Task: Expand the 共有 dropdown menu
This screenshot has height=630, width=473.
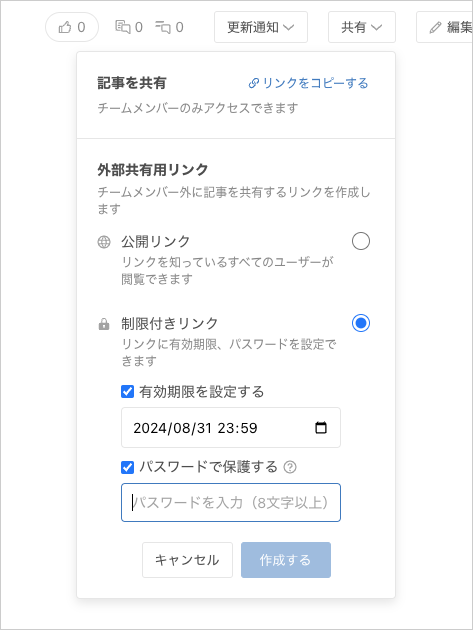Action: pyautogui.click(x=362, y=27)
